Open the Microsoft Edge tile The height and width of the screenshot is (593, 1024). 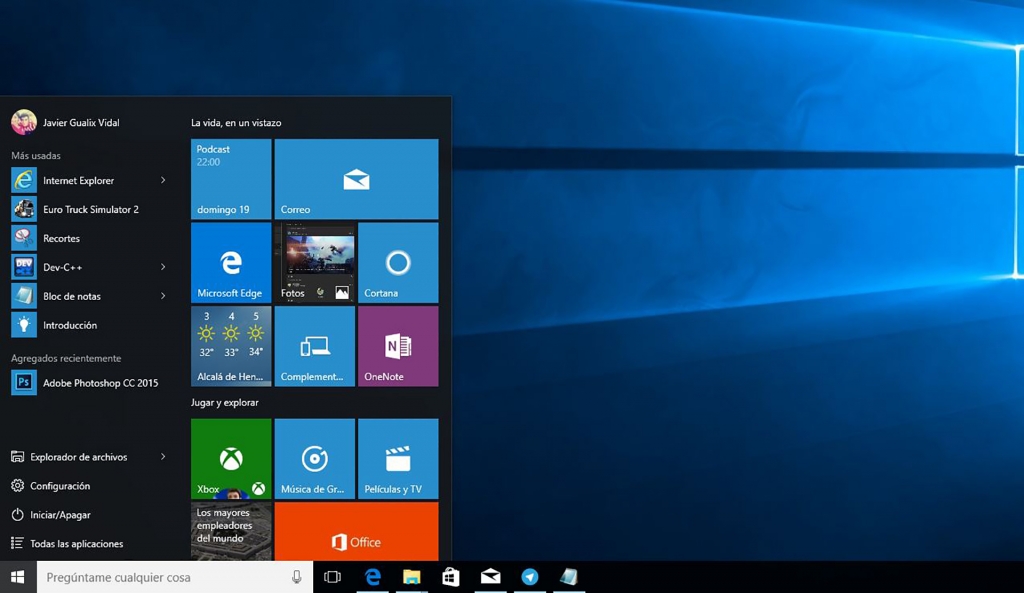click(x=231, y=263)
